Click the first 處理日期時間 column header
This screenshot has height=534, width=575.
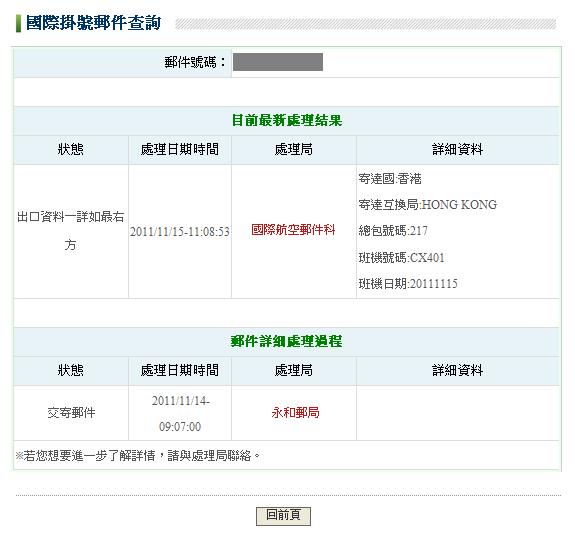[180, 149]
